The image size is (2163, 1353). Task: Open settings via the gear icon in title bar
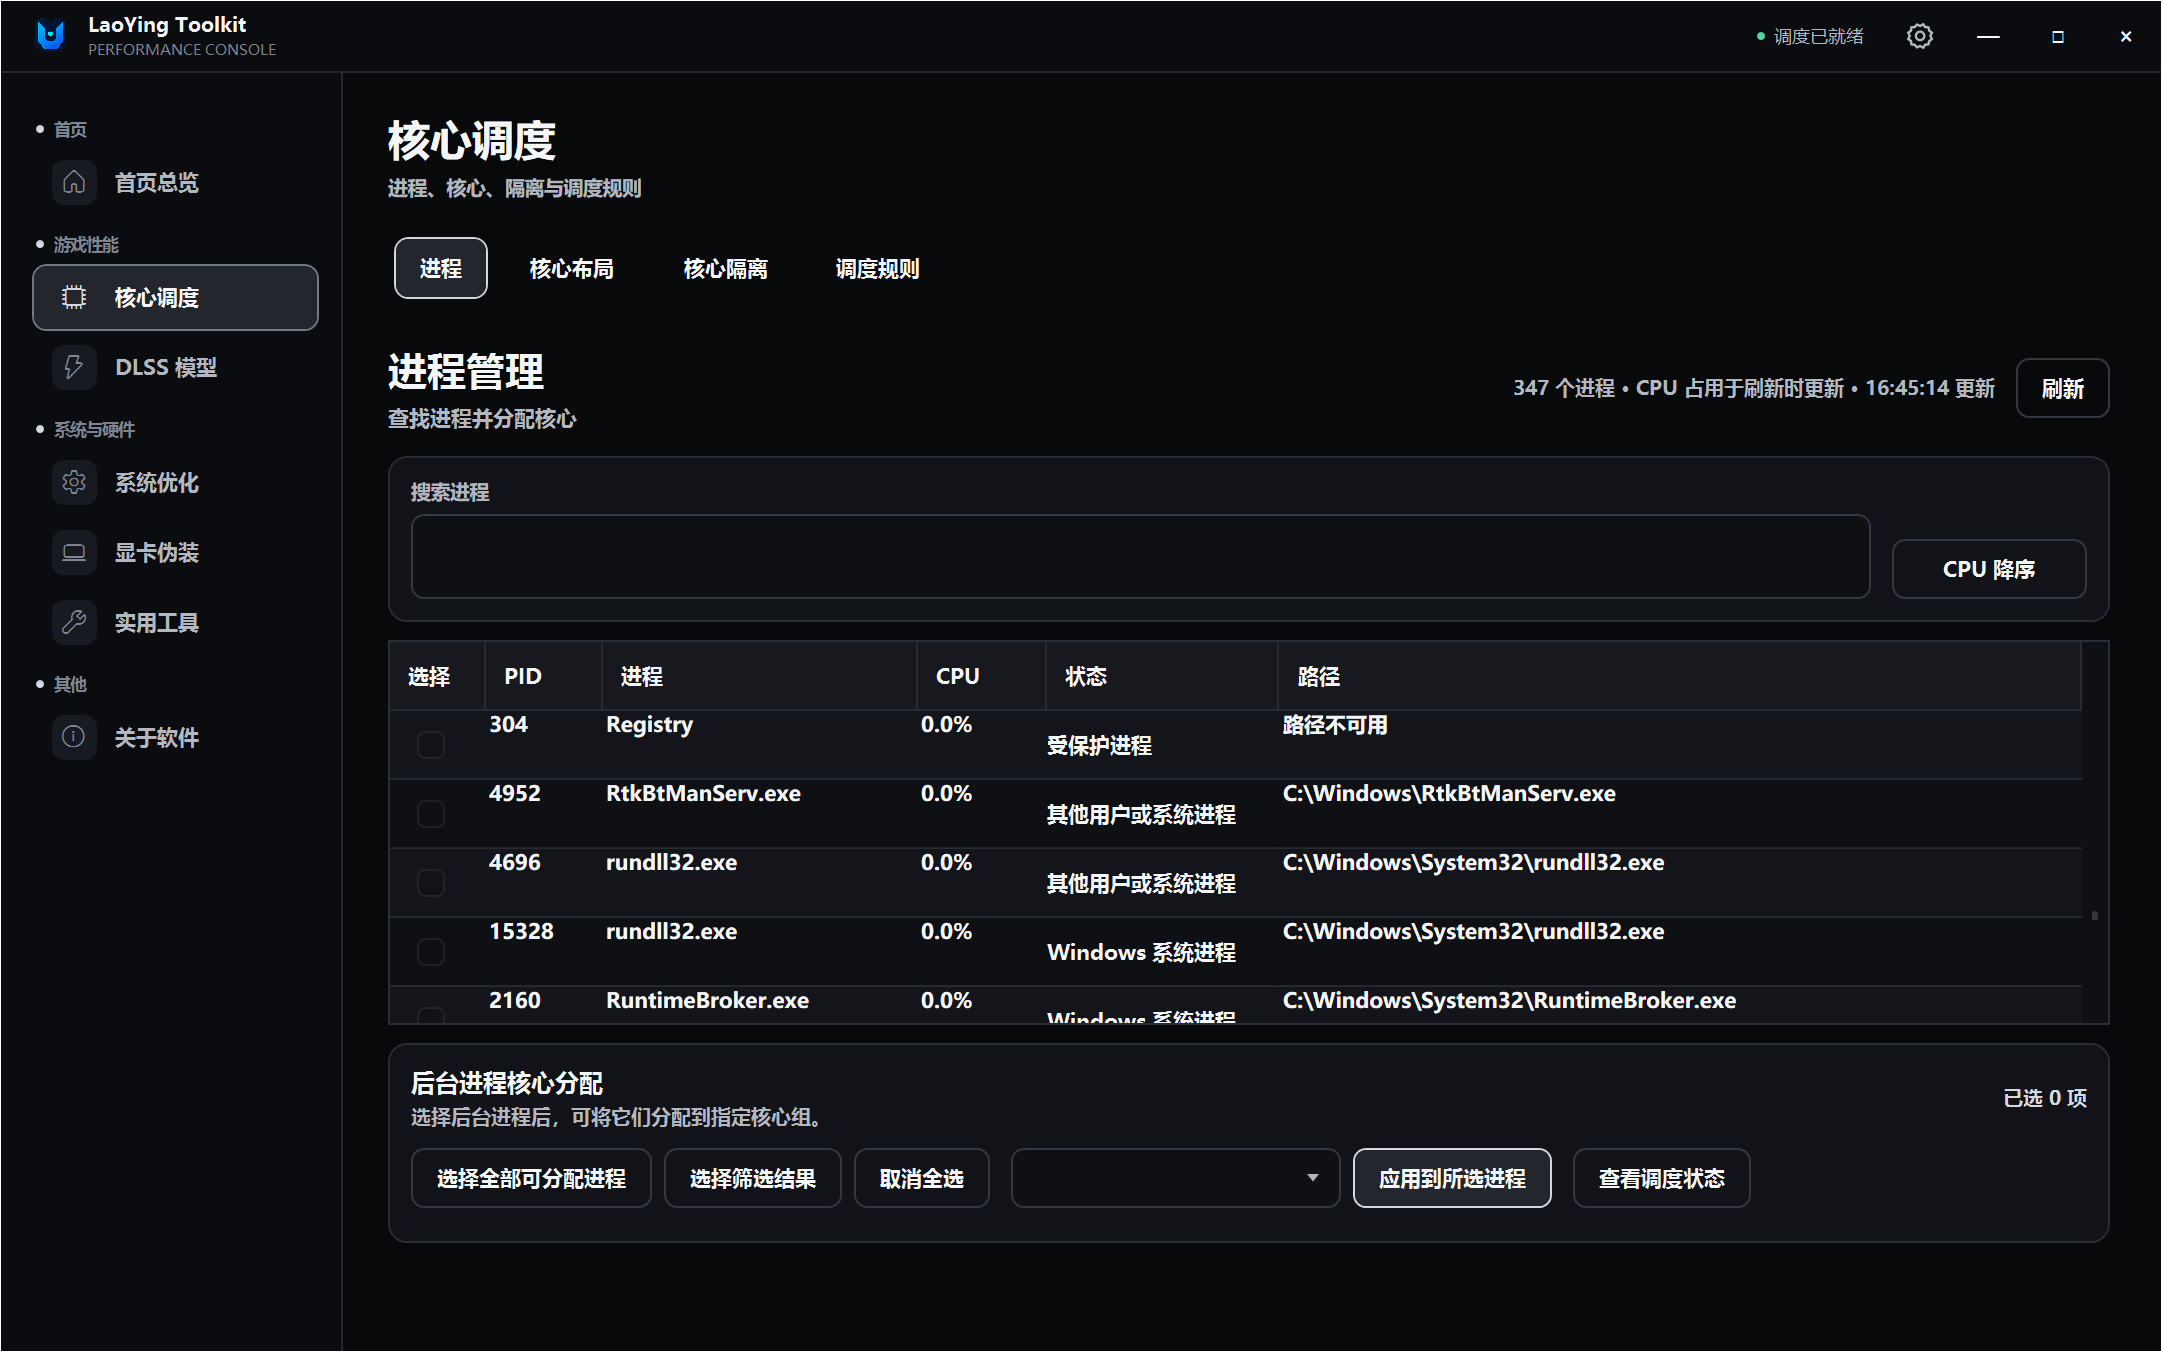point(1919,36)
